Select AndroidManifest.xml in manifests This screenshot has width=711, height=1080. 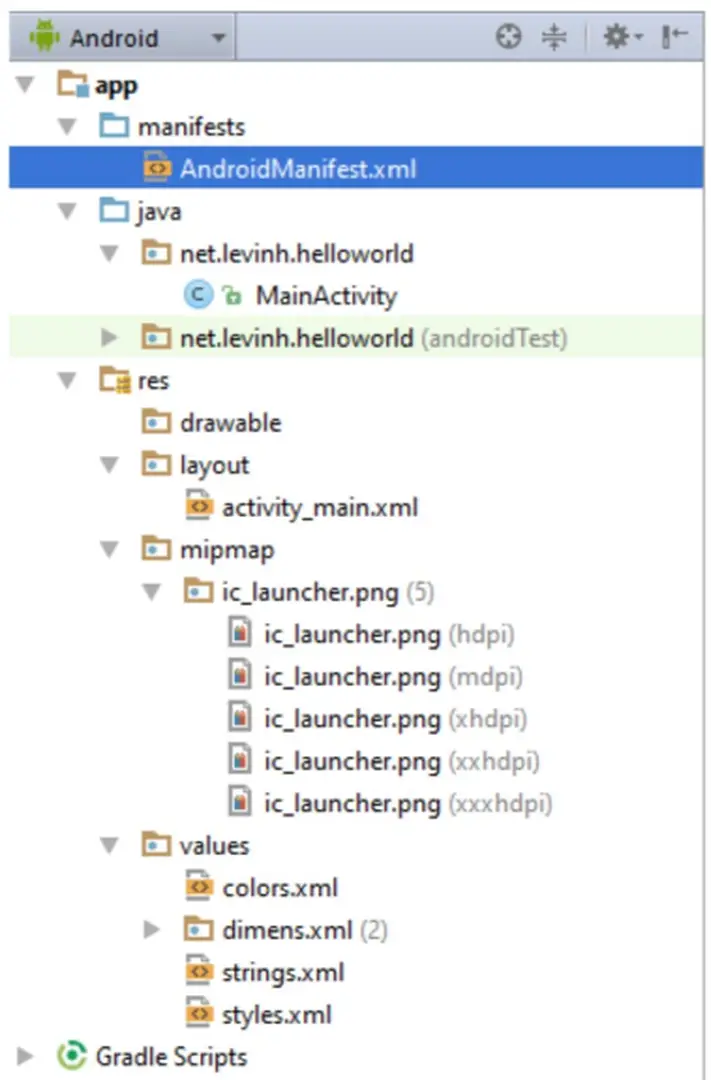tap(297, 169)
